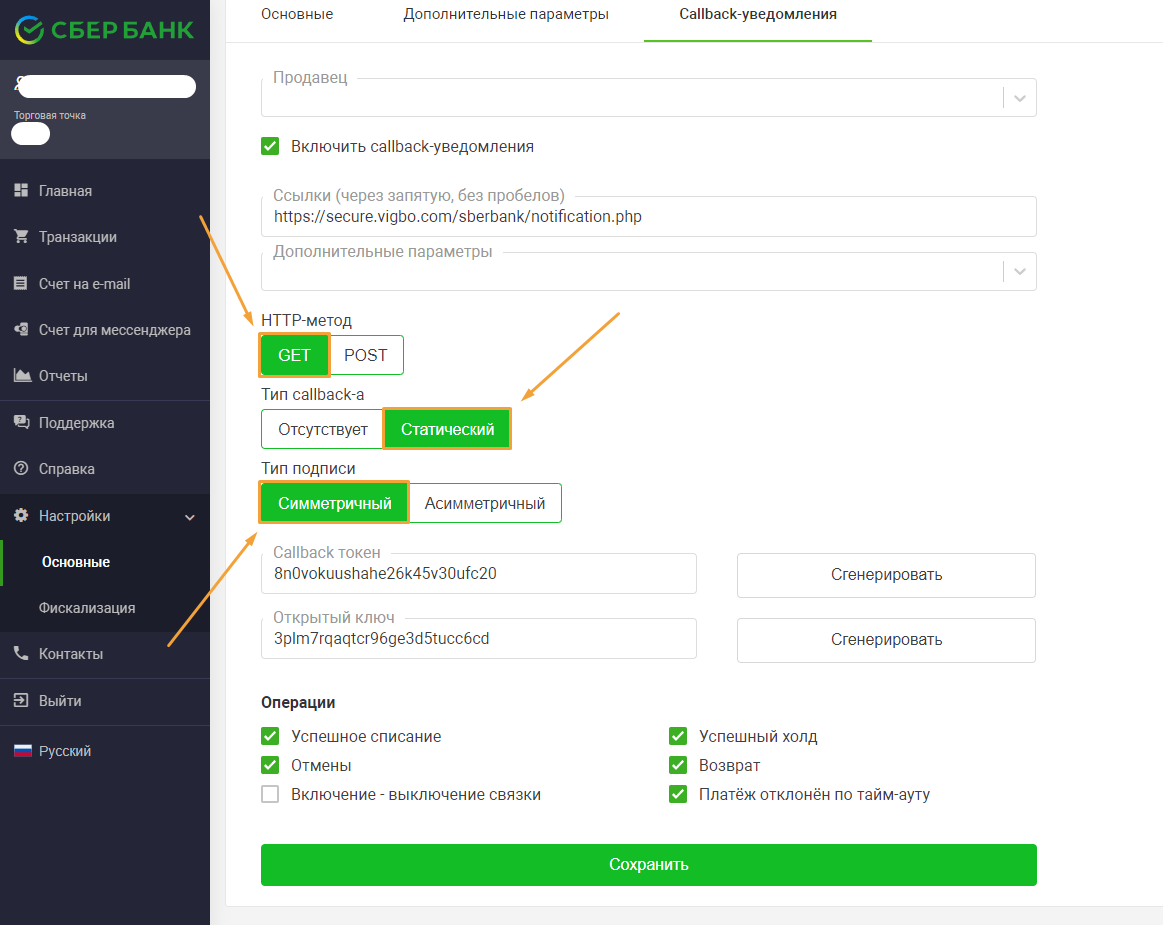Click the Выйти logout icon

click(x=21, y=700)
